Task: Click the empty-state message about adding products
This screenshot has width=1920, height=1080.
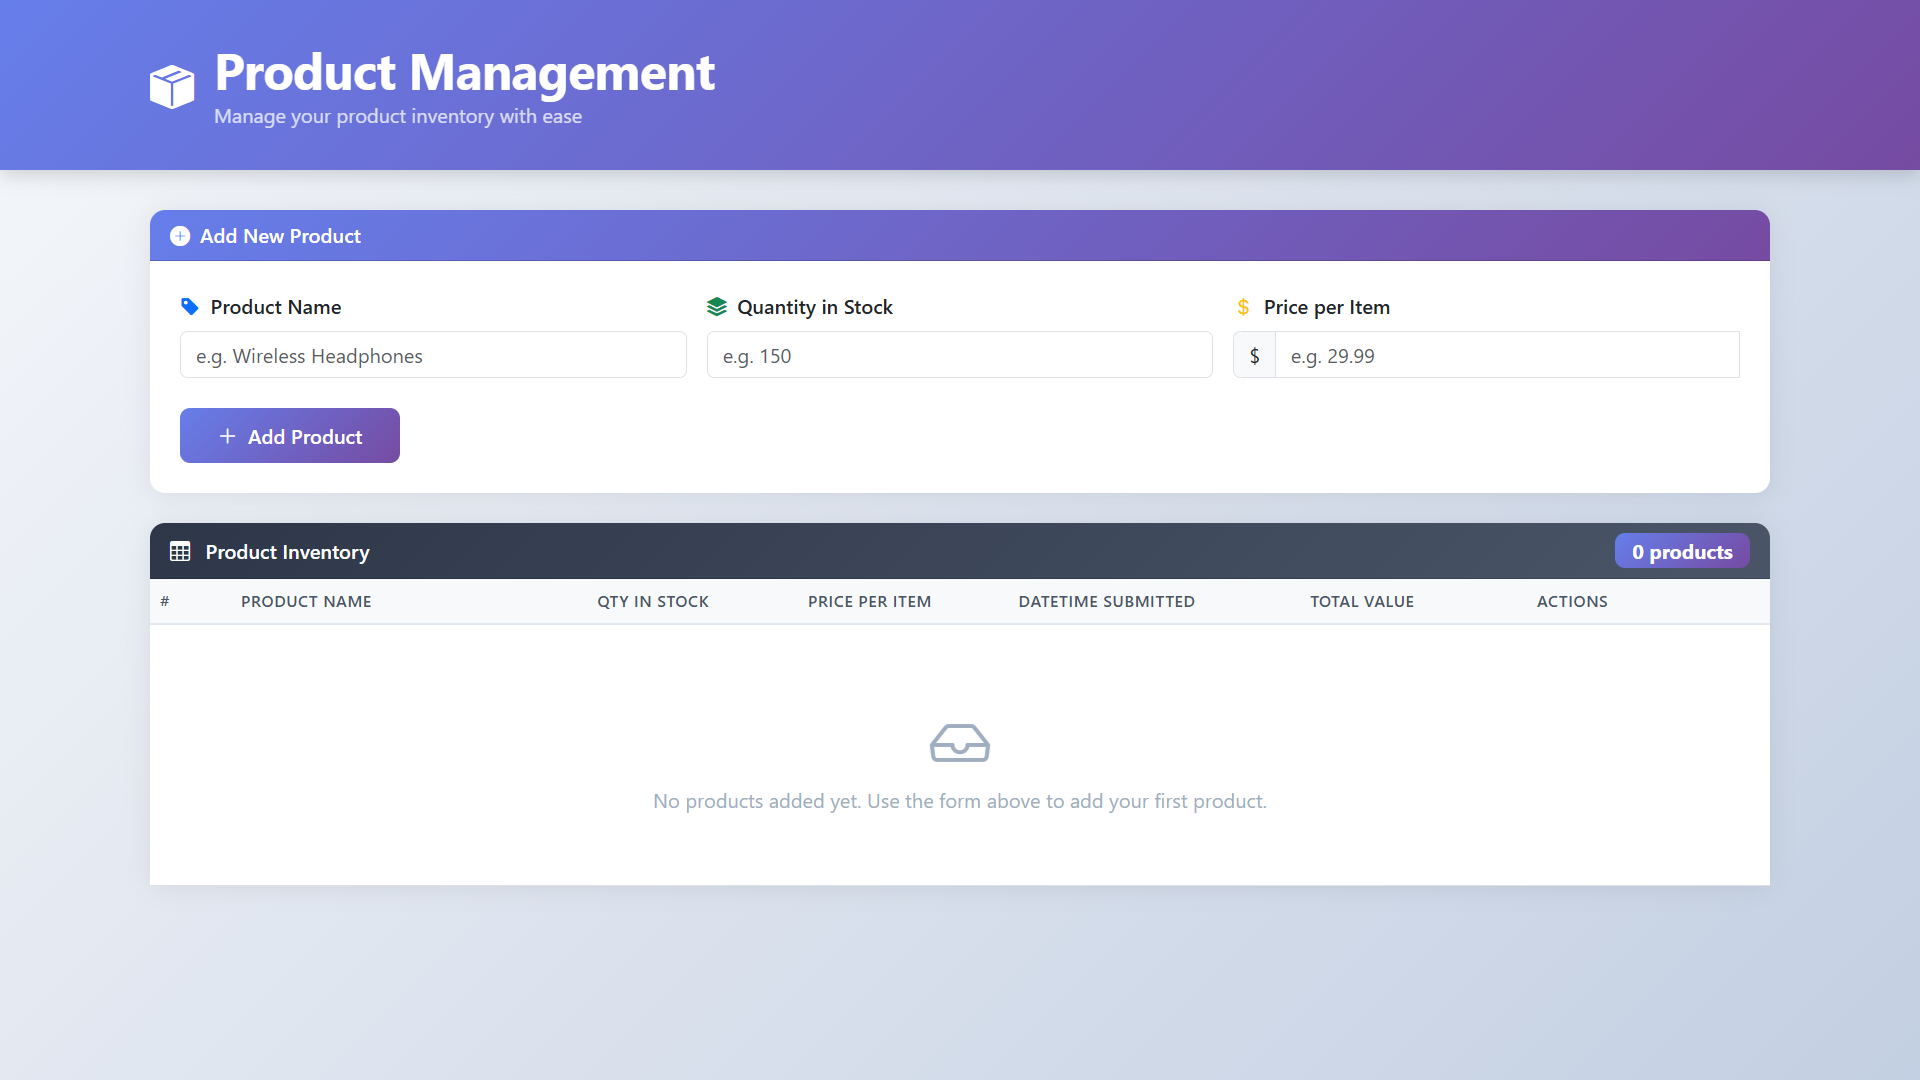Action: [959, 801]
